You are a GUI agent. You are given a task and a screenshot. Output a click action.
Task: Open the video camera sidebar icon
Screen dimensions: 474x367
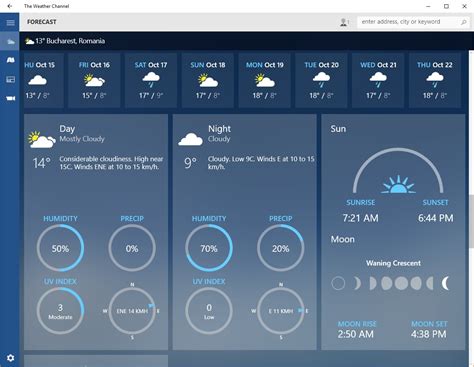pyautogui.click(x=10, y=98)
